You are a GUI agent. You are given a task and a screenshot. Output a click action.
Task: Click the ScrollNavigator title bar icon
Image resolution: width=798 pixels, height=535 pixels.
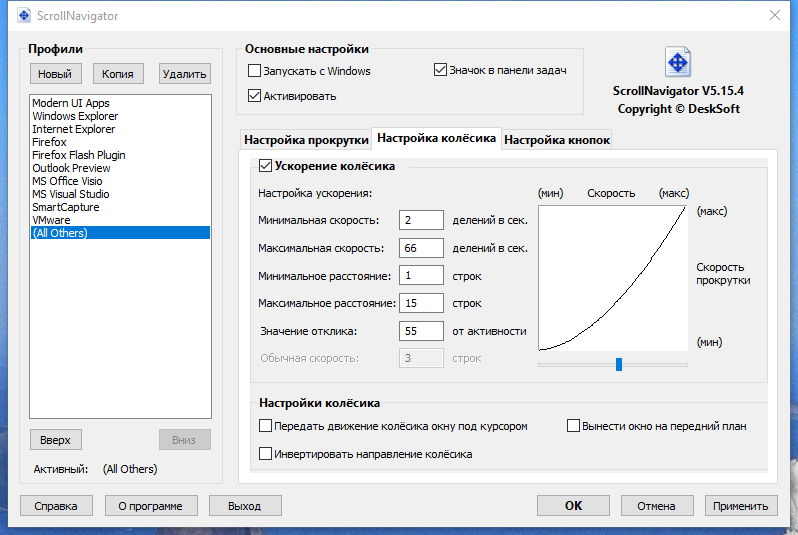(x=23, y=16)
